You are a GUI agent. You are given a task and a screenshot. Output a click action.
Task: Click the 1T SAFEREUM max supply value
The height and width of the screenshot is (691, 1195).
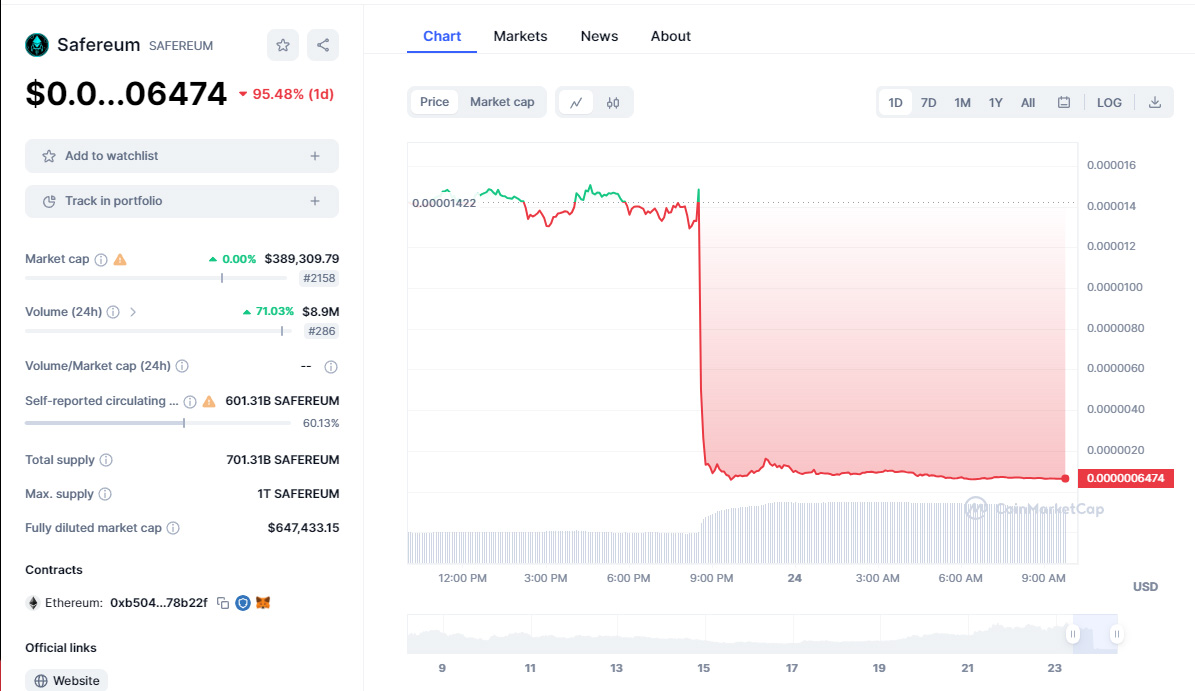298,494
